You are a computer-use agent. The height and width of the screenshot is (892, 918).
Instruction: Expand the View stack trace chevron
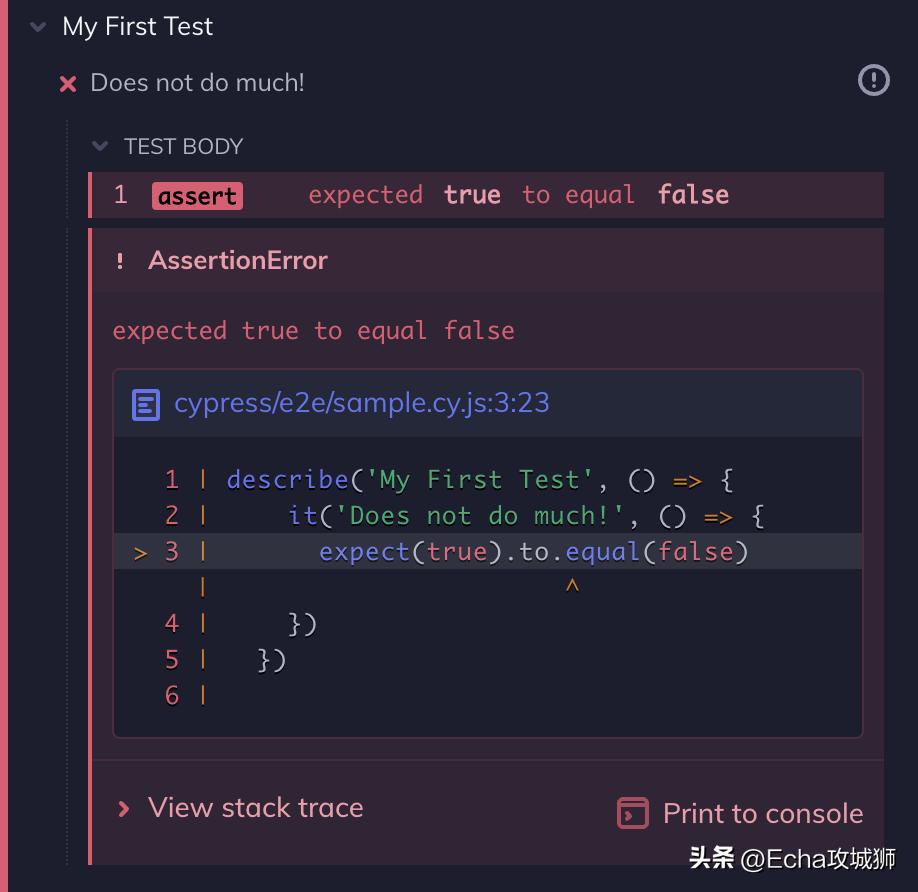(124, 808)
